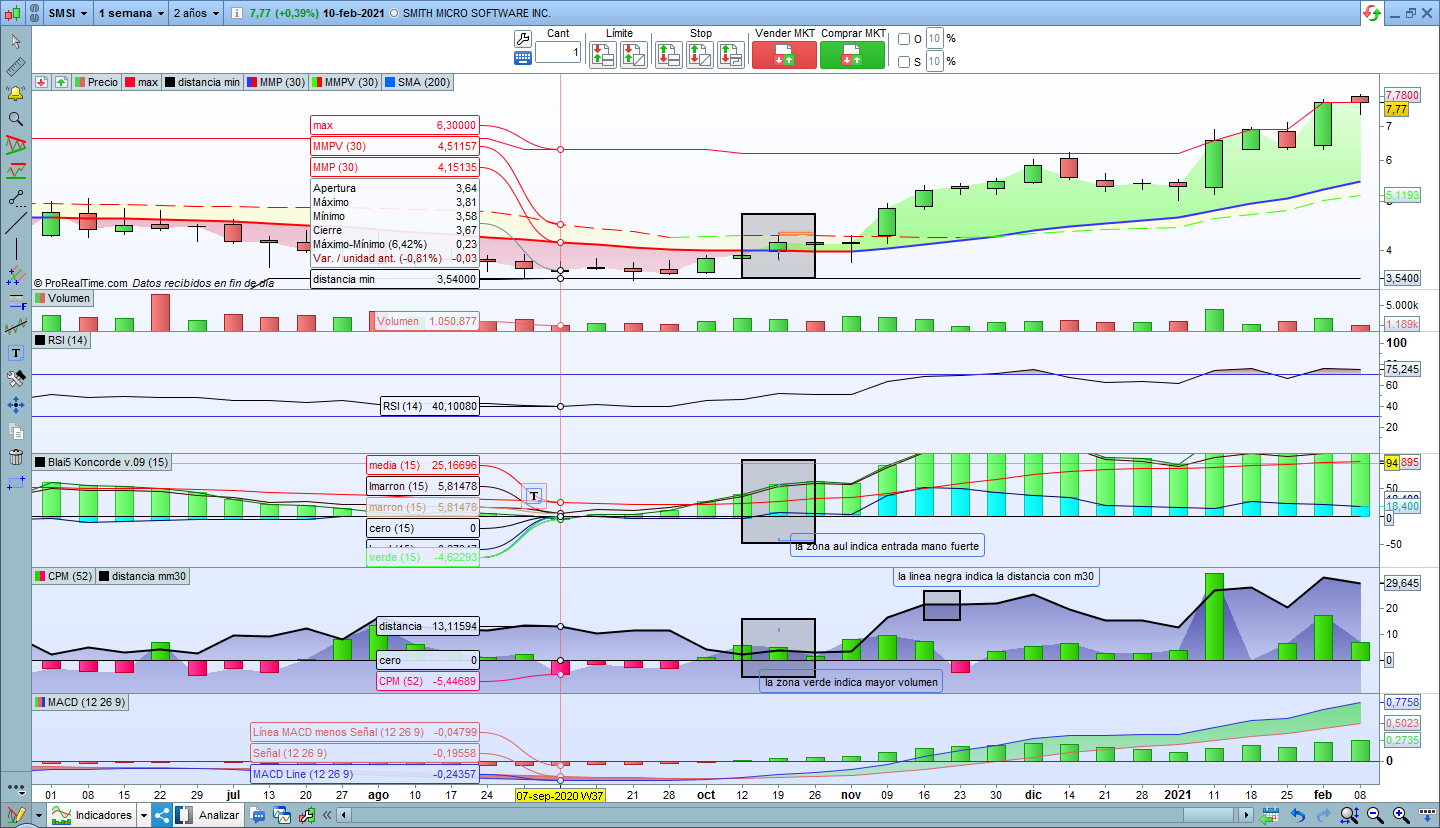The width and height of the screenshot is (1440, 828).
Task: Open the order settings wrench icon
Action: (523, 39)
